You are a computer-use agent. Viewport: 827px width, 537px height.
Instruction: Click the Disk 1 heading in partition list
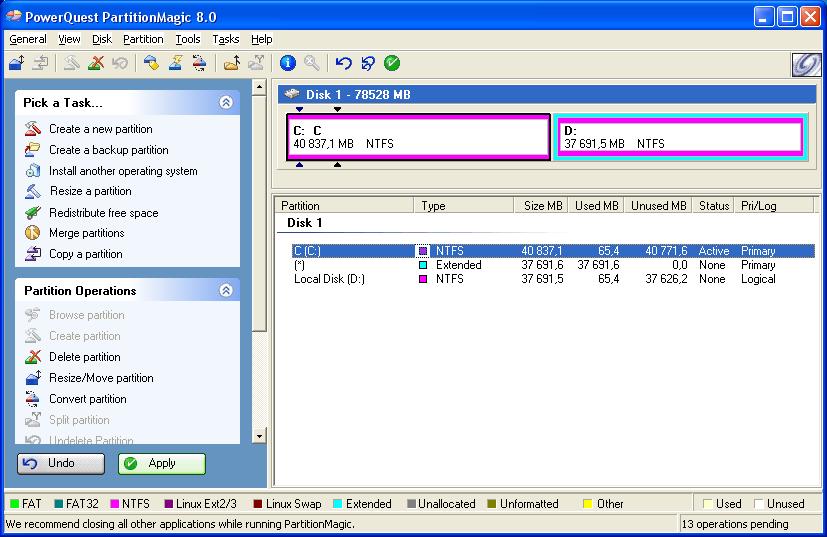[x=304, y=223]
